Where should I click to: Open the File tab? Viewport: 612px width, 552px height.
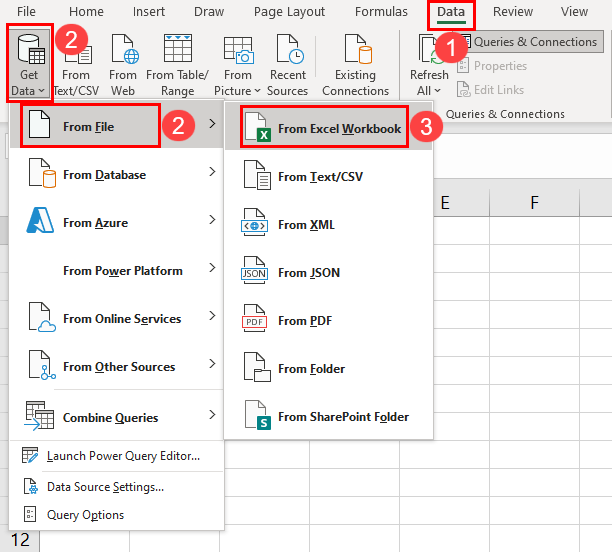tap(26, 12)
